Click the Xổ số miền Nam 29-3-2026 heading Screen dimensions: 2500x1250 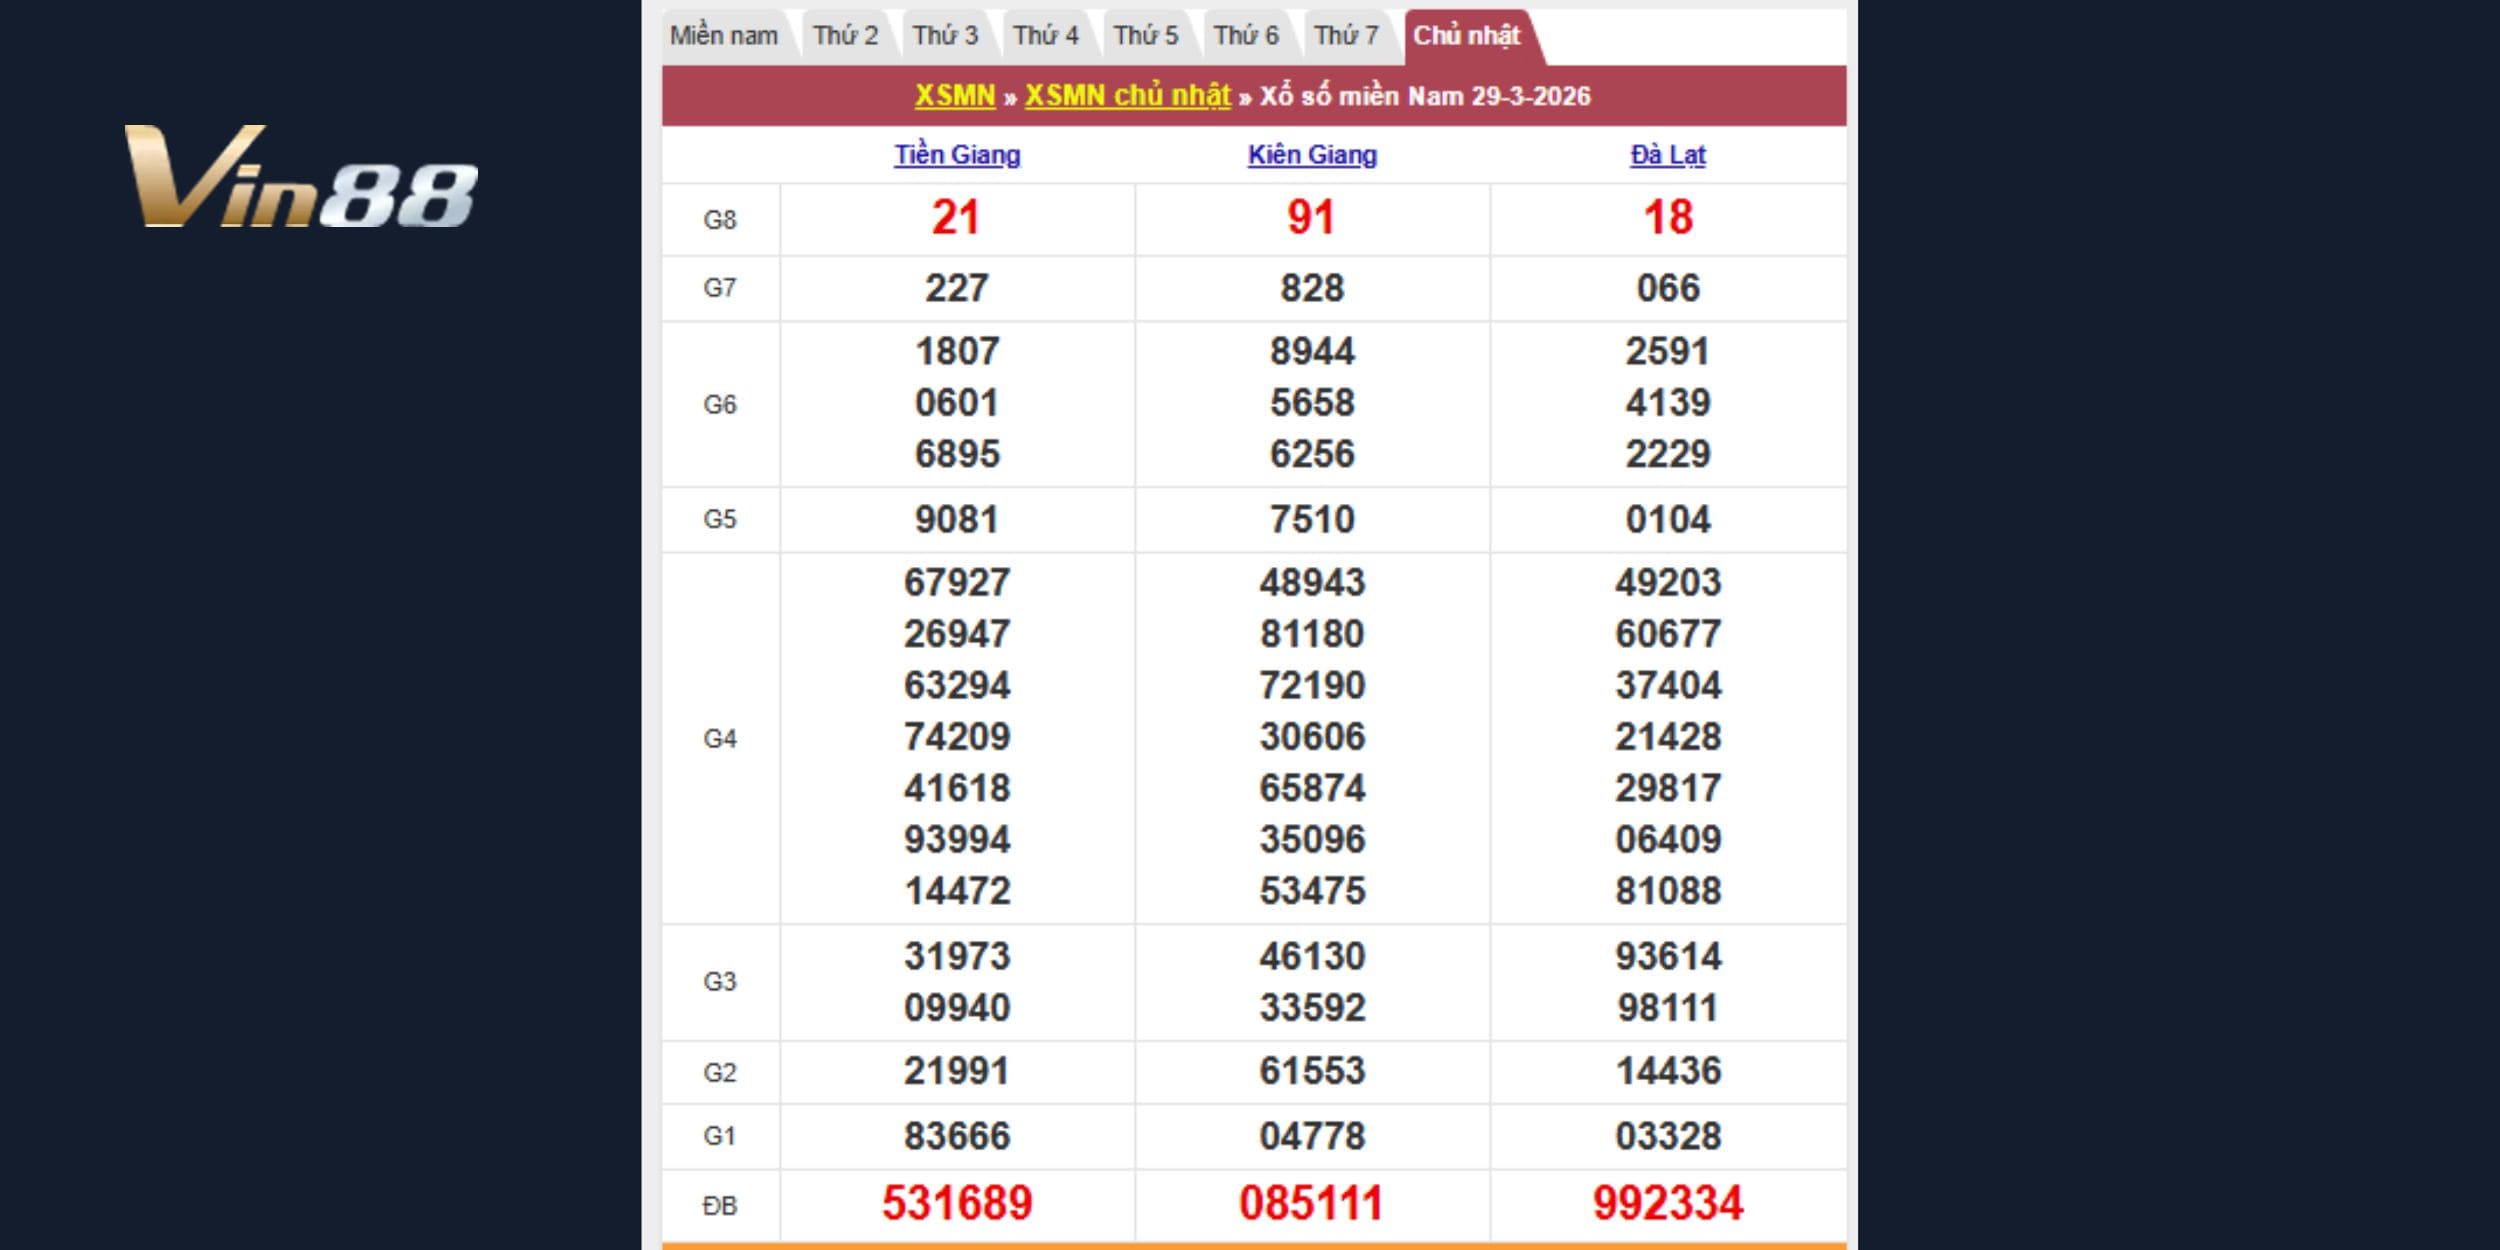(1425, 96)
